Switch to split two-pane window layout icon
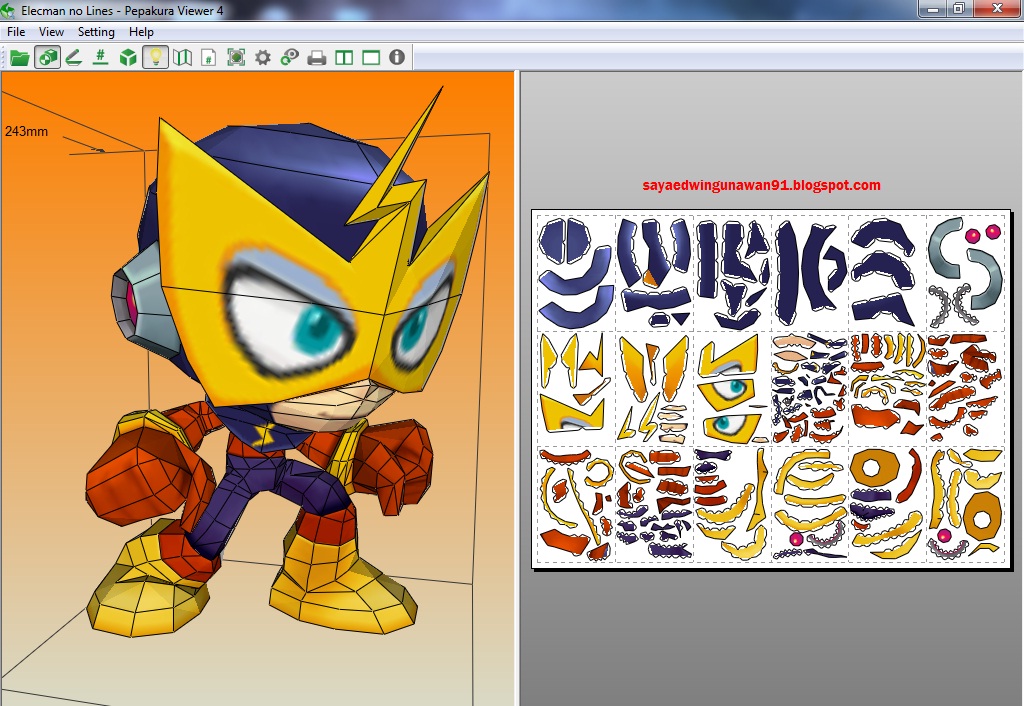Screen dimensions: 1024x706 344,57
